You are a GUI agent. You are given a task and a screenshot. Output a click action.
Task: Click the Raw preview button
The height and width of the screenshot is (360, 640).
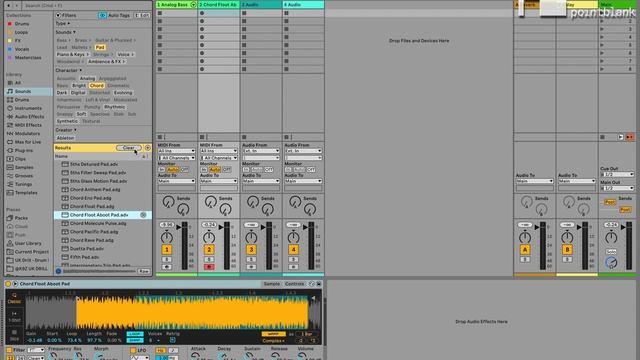[144, 271]
